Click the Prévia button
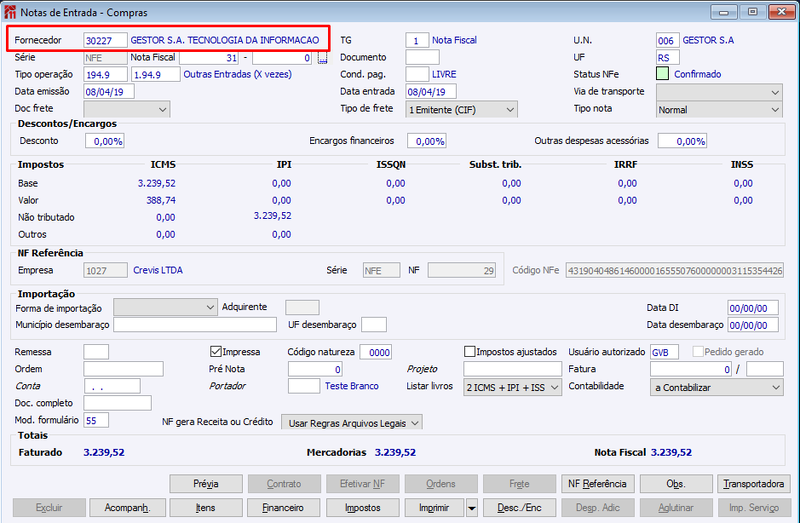 [x=206, y=484]
